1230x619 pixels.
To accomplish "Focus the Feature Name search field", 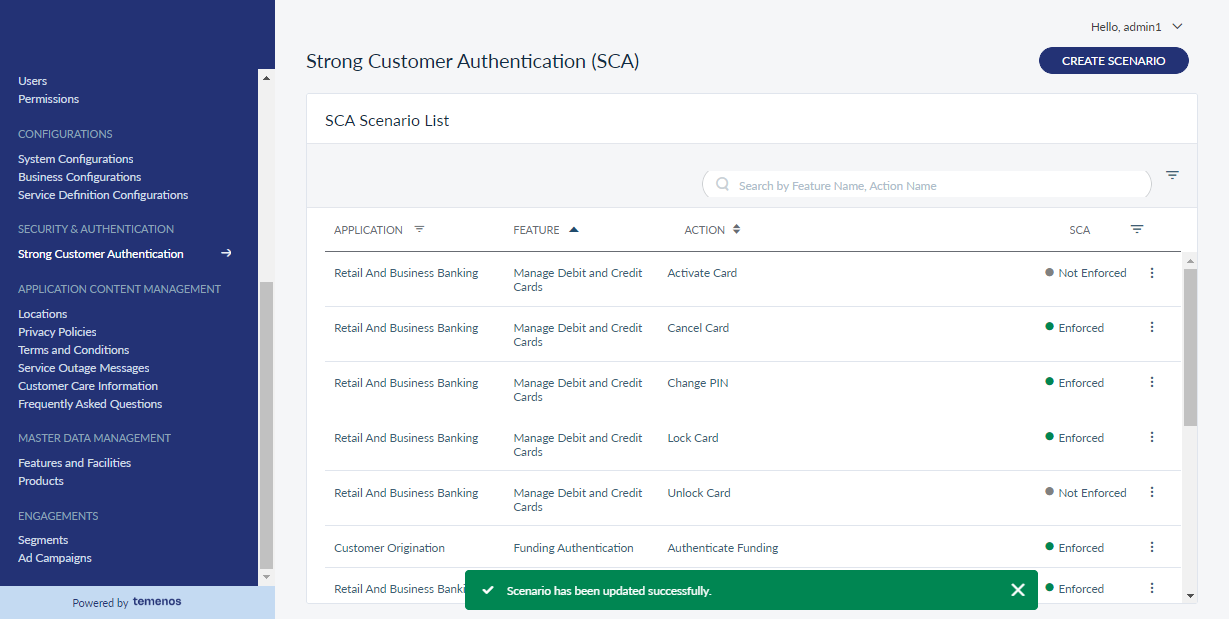I will click(x=927, y=185).
